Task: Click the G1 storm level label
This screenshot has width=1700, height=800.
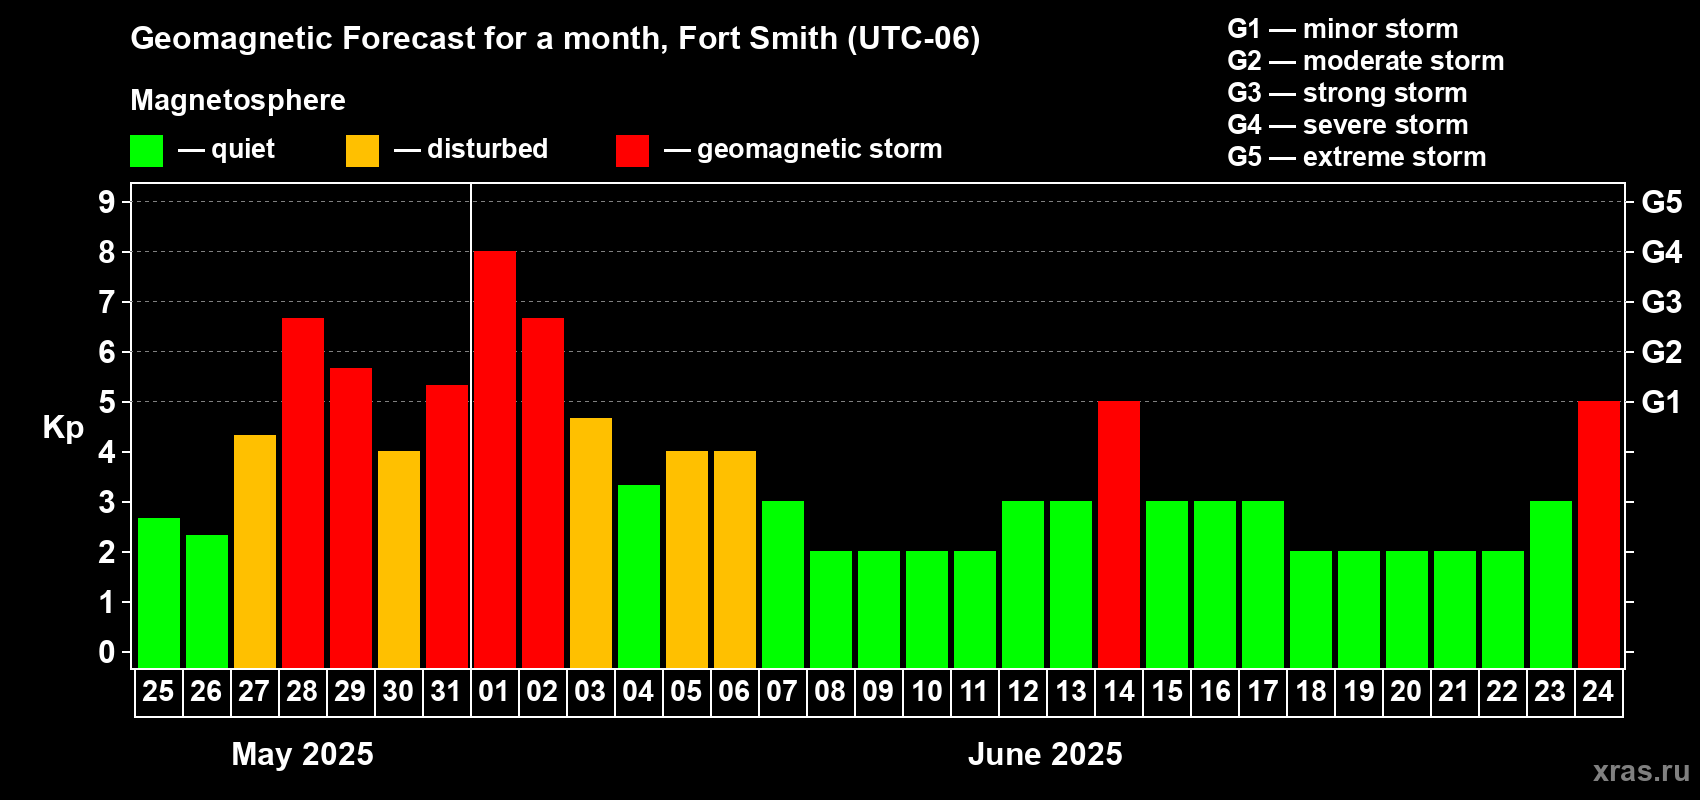Action: 1662,402
